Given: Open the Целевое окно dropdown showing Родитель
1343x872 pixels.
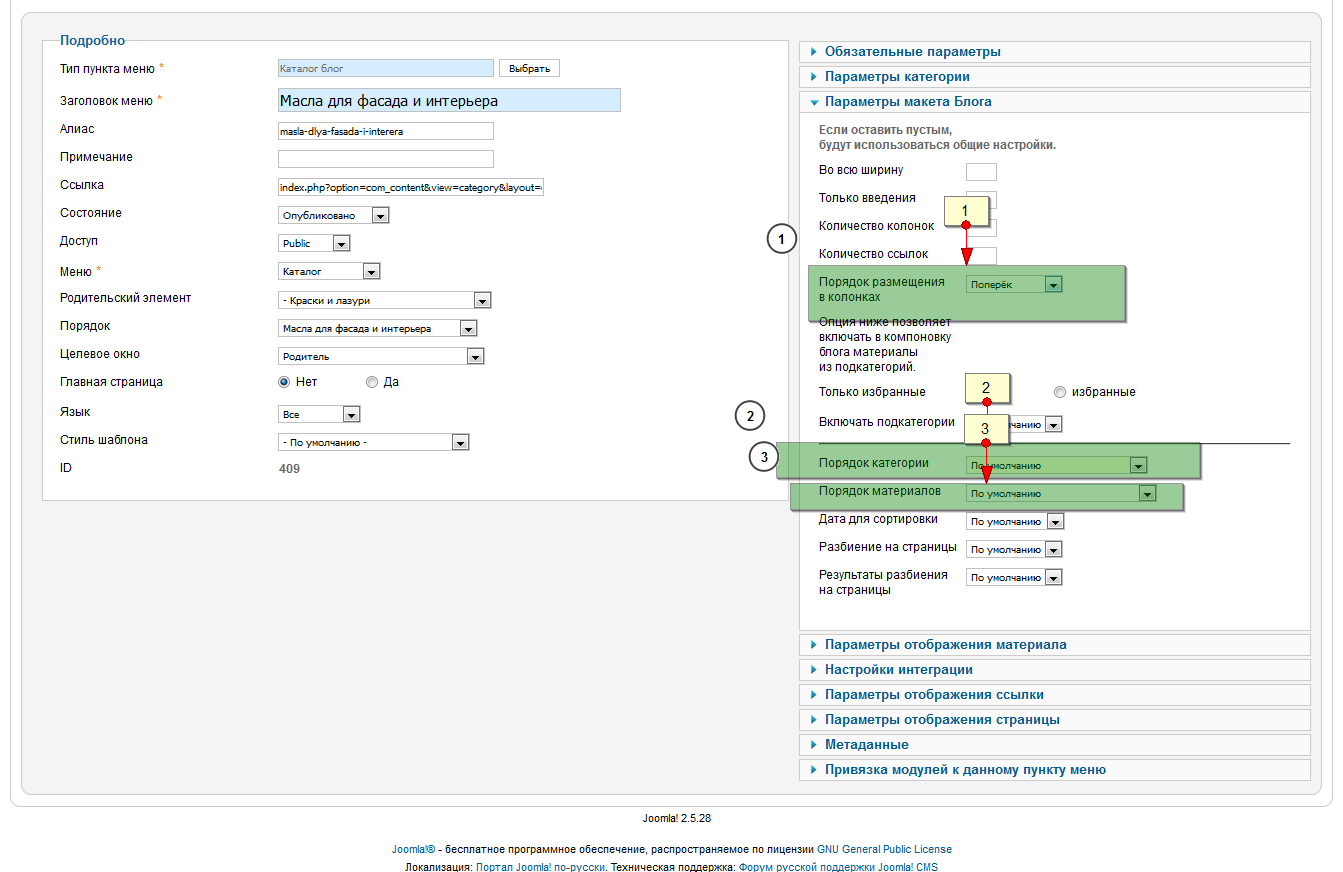Looking at the screenshot, I should click(x=381, y=356).
